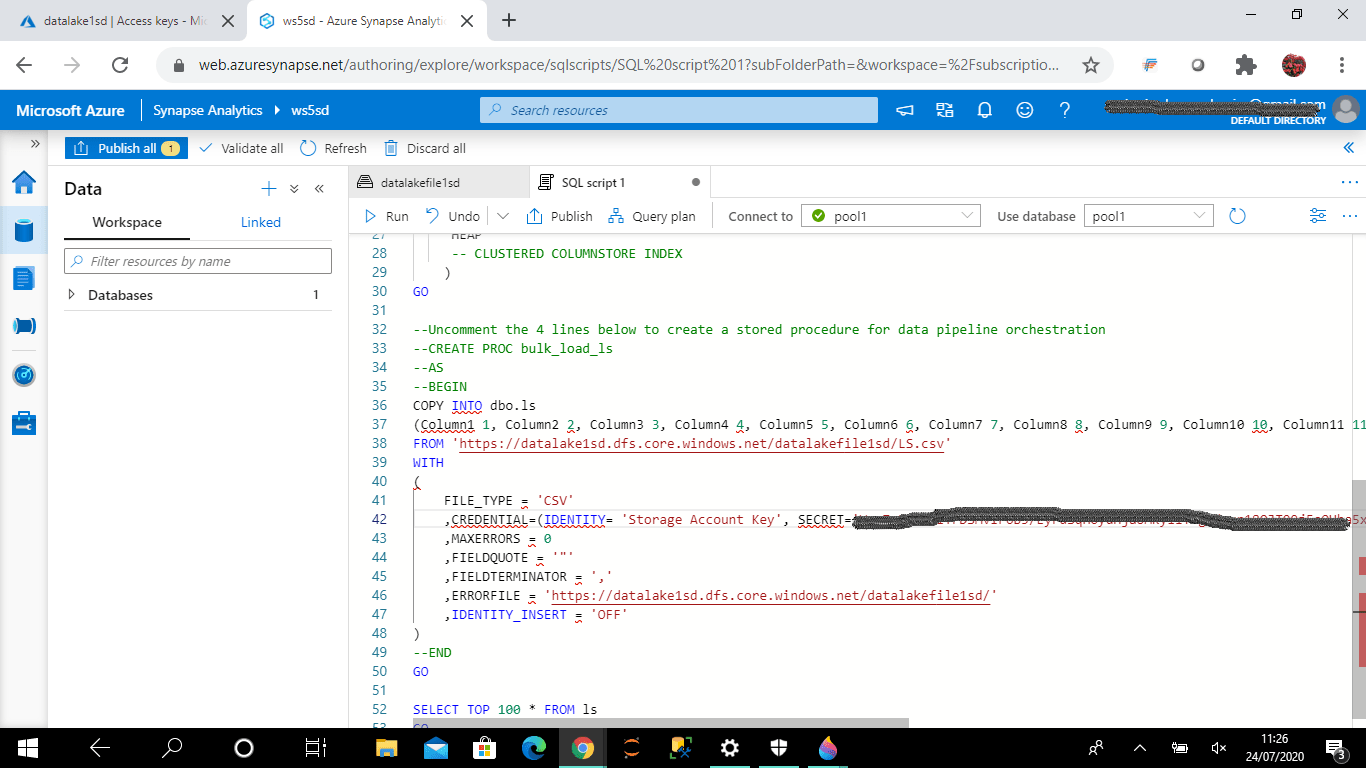
Task: Click the Query plan button
Action: tap(651, 216)
